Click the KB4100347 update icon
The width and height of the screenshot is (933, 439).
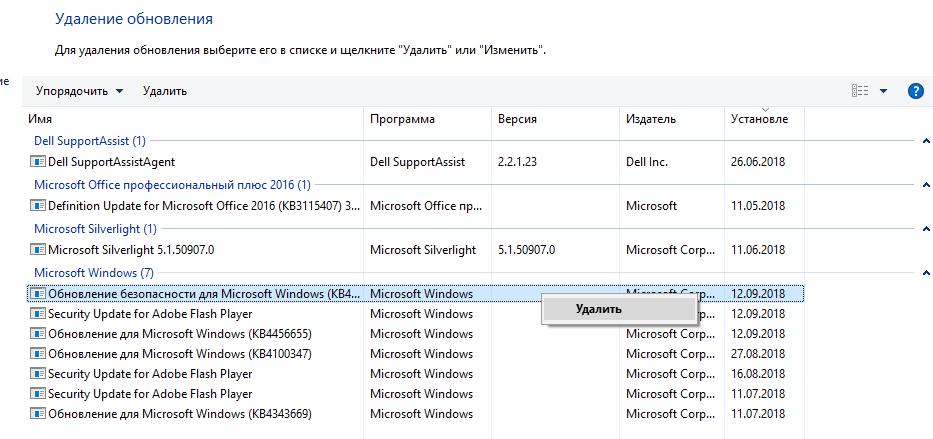37,354
